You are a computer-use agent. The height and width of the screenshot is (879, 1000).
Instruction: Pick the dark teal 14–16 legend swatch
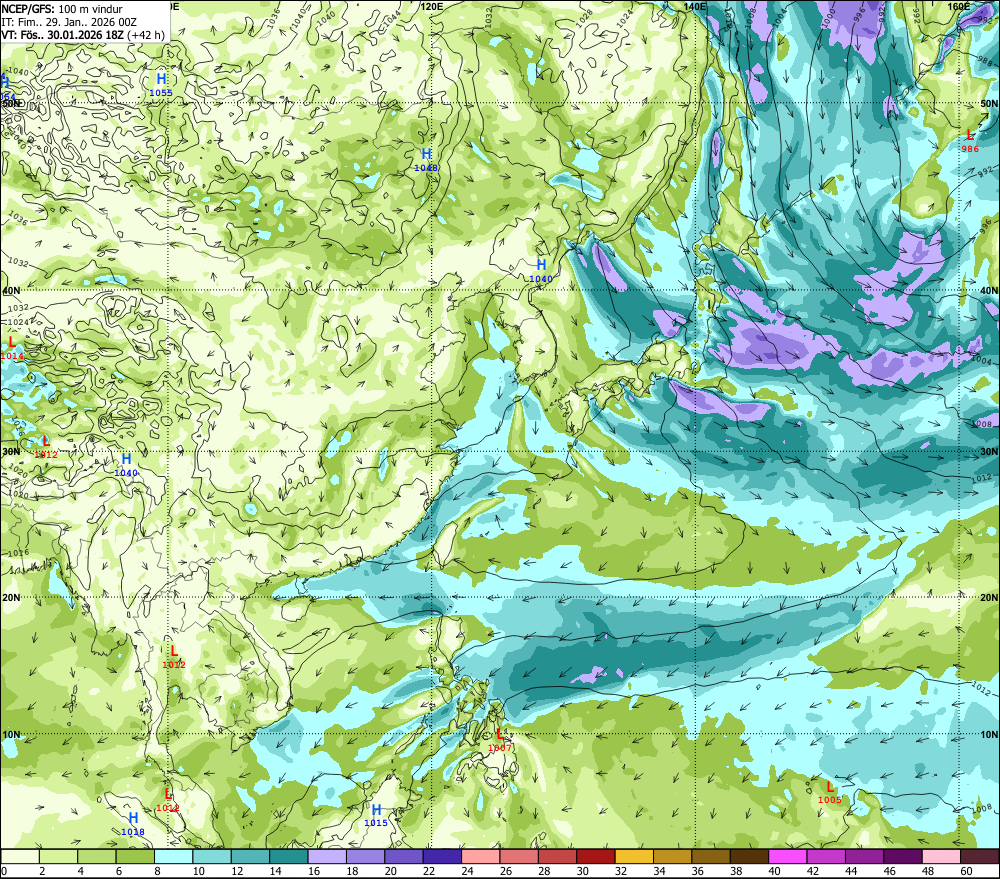tap(289, 856)
